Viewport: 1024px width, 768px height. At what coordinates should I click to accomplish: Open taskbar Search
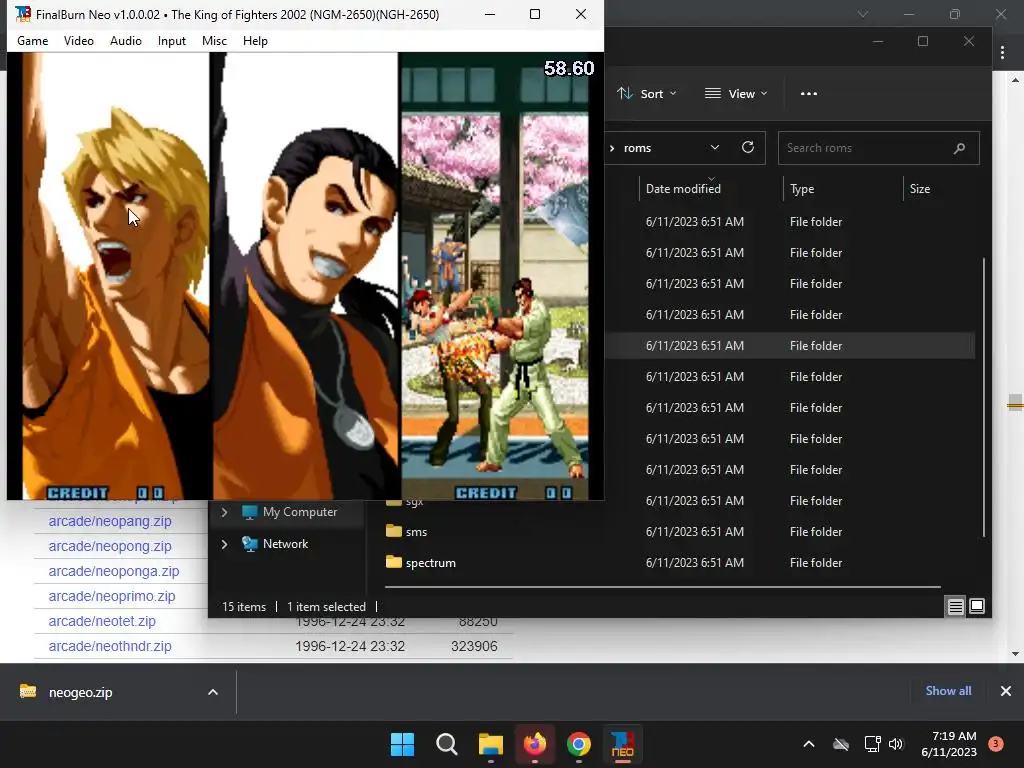(x=447, y=744)
